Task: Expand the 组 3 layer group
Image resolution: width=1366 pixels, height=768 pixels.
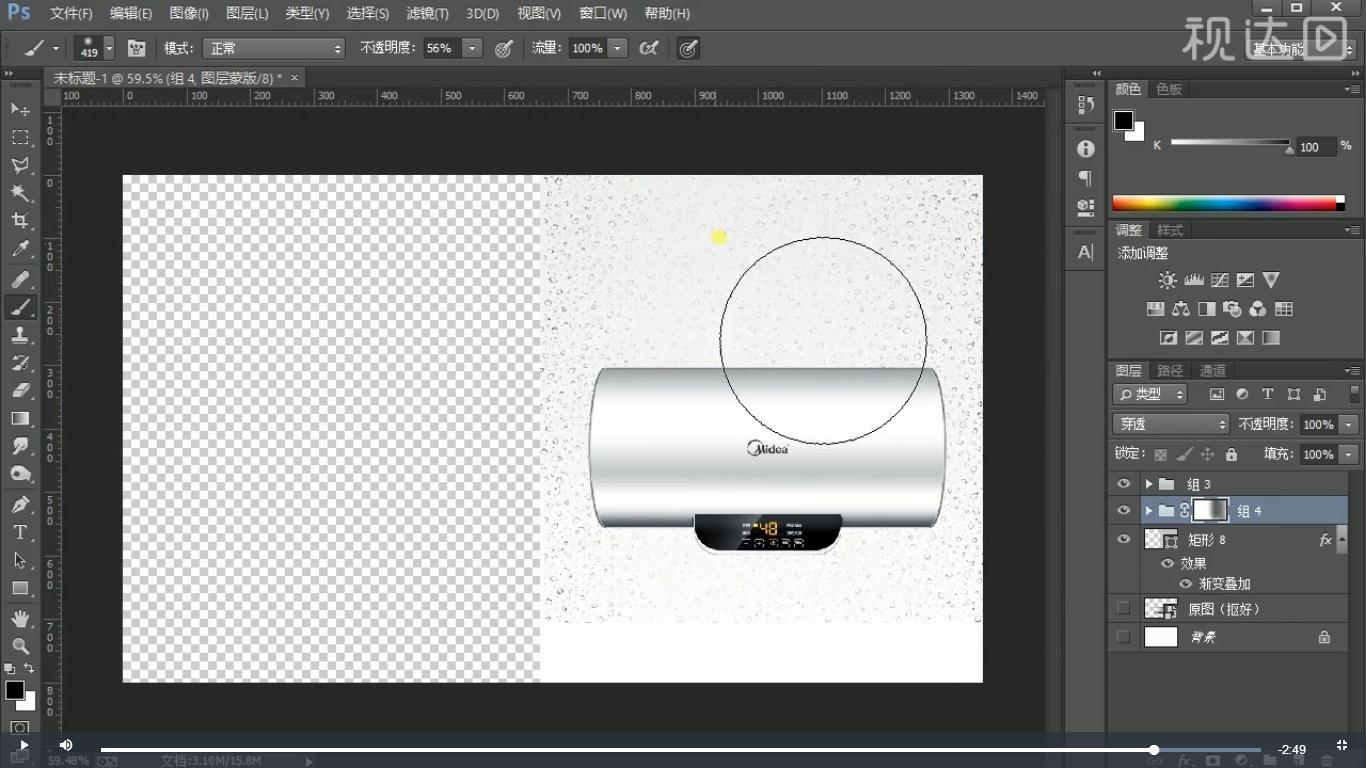Action: (1149, 484)
